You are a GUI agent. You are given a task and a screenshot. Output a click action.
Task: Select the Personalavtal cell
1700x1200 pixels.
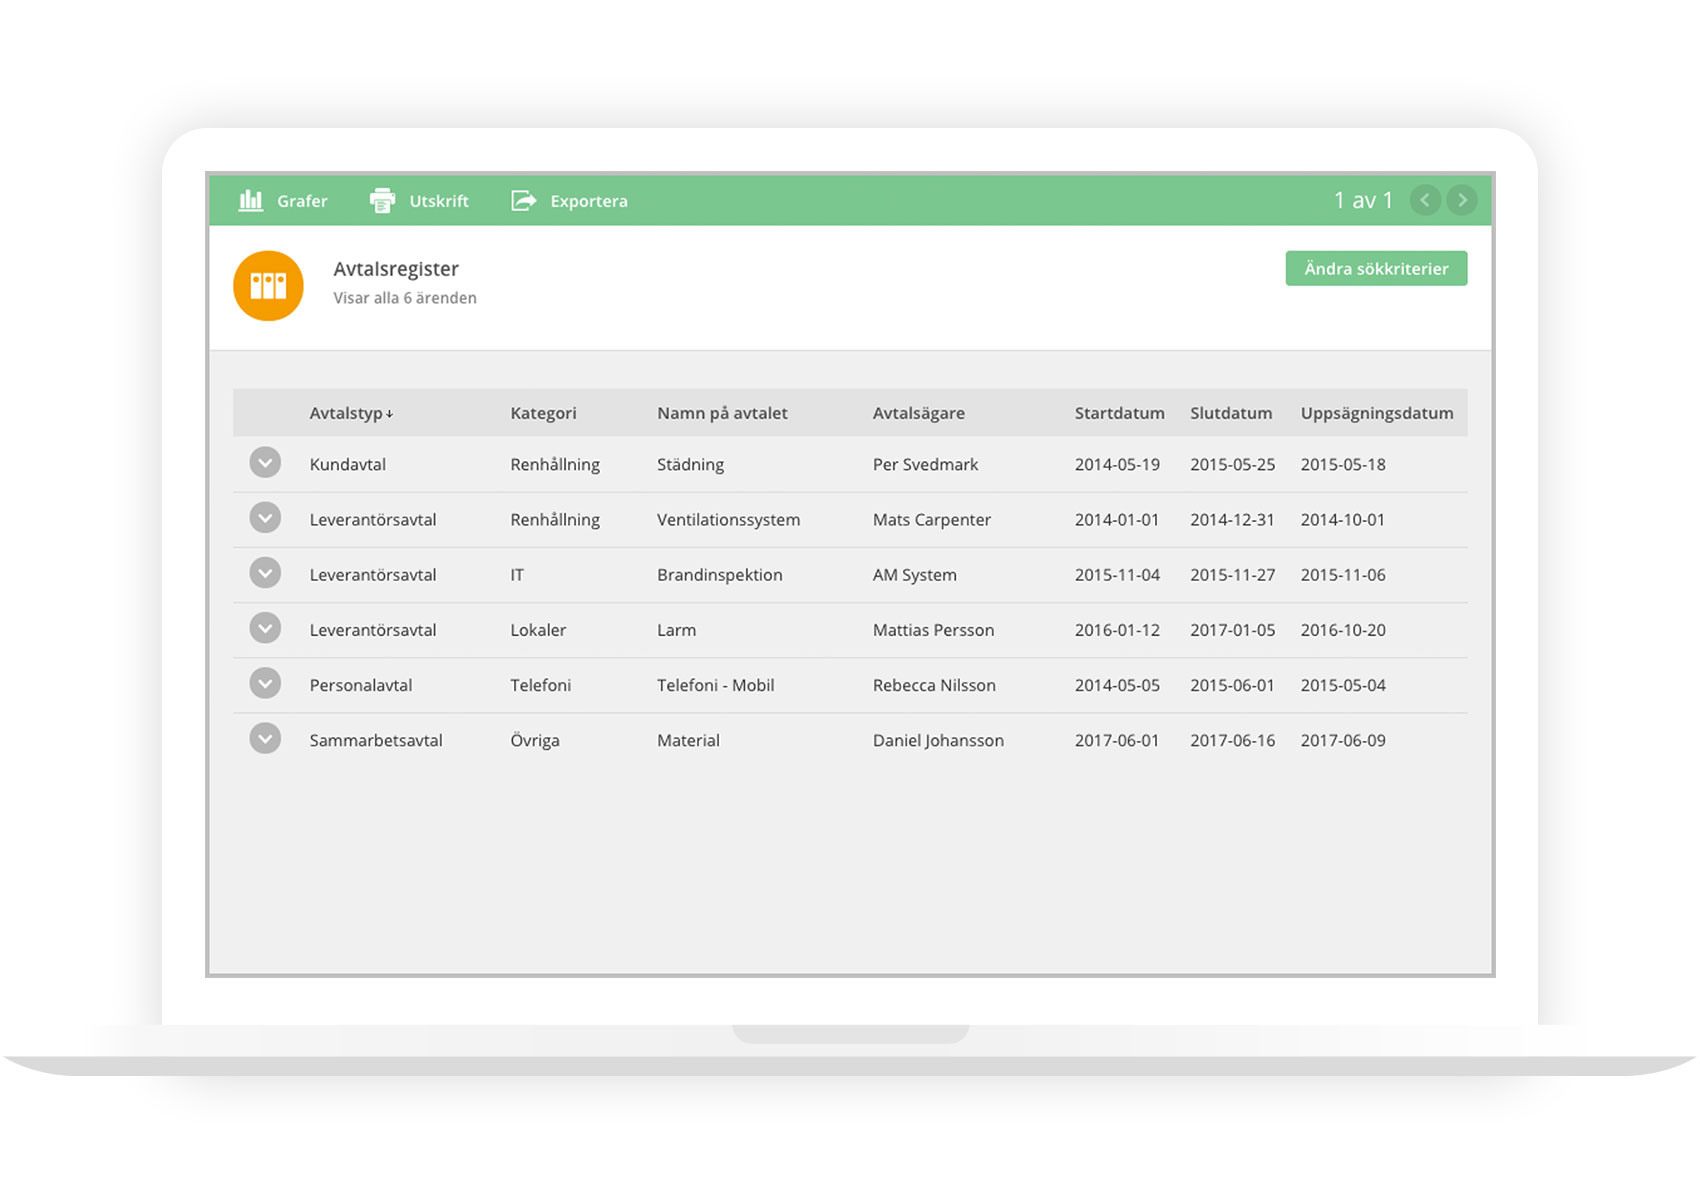(x=361, y=685)
